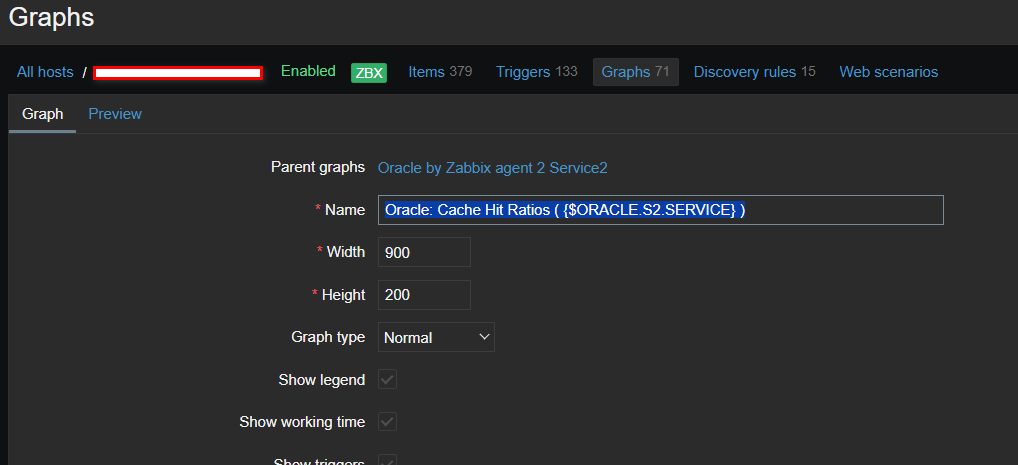Switch to the Graph tab
Screen dimensions: 1018x465
tap(42, 114)
